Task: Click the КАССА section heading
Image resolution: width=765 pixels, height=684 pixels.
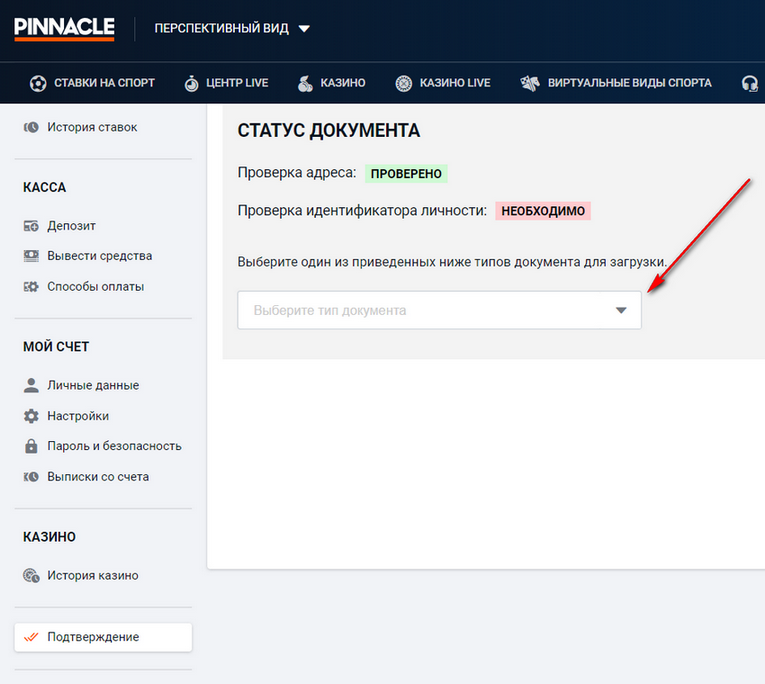Action: tap(44, 187)
